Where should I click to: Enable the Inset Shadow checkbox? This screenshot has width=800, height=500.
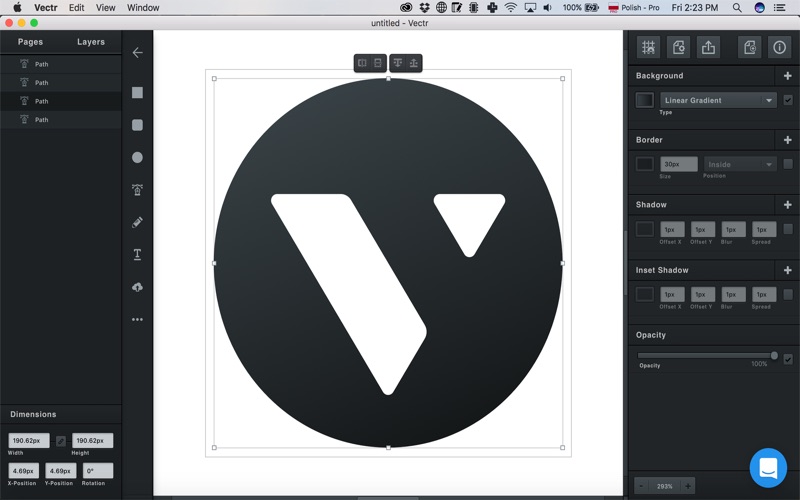coord(788,294)
